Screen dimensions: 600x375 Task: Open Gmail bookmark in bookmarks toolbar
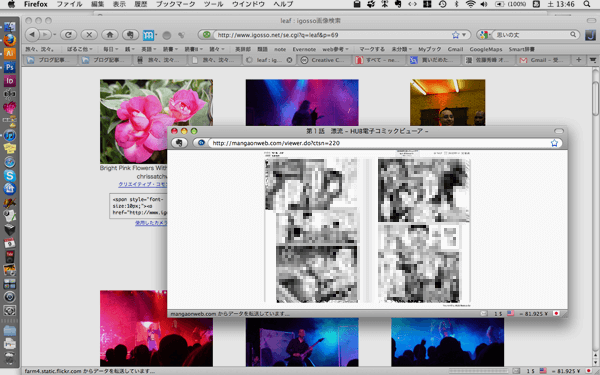(455, 49)
